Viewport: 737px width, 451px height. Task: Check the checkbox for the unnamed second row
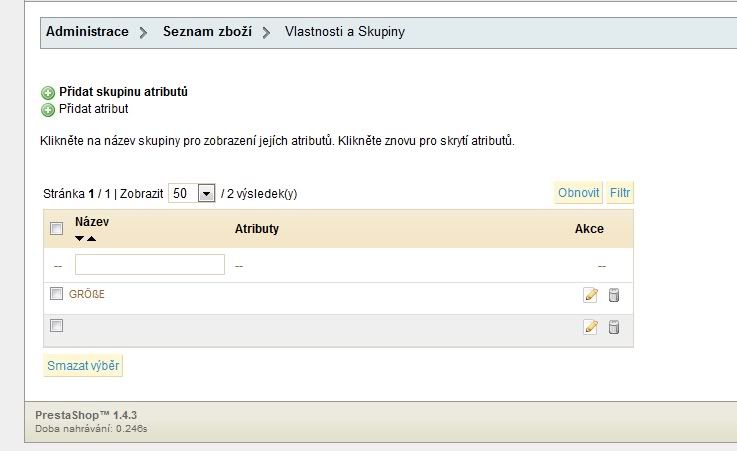(57, 326)
